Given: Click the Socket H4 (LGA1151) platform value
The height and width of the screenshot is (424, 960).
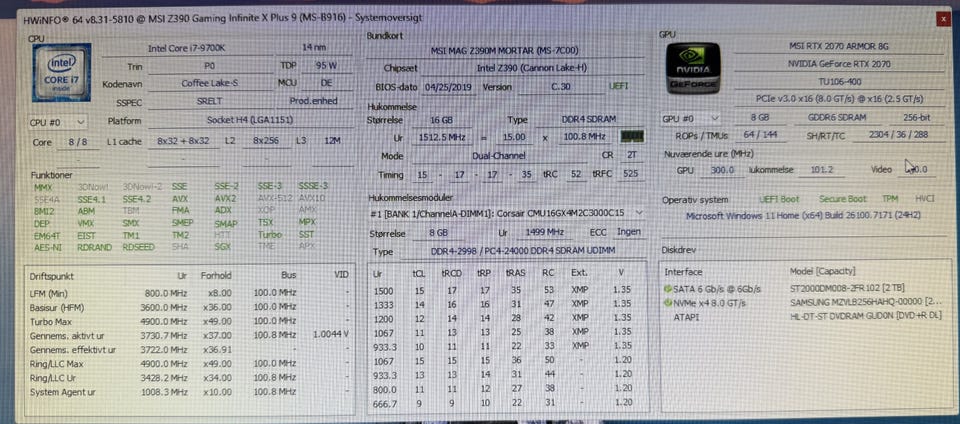Looking at the screenshot, I should [x=251, y=121].
